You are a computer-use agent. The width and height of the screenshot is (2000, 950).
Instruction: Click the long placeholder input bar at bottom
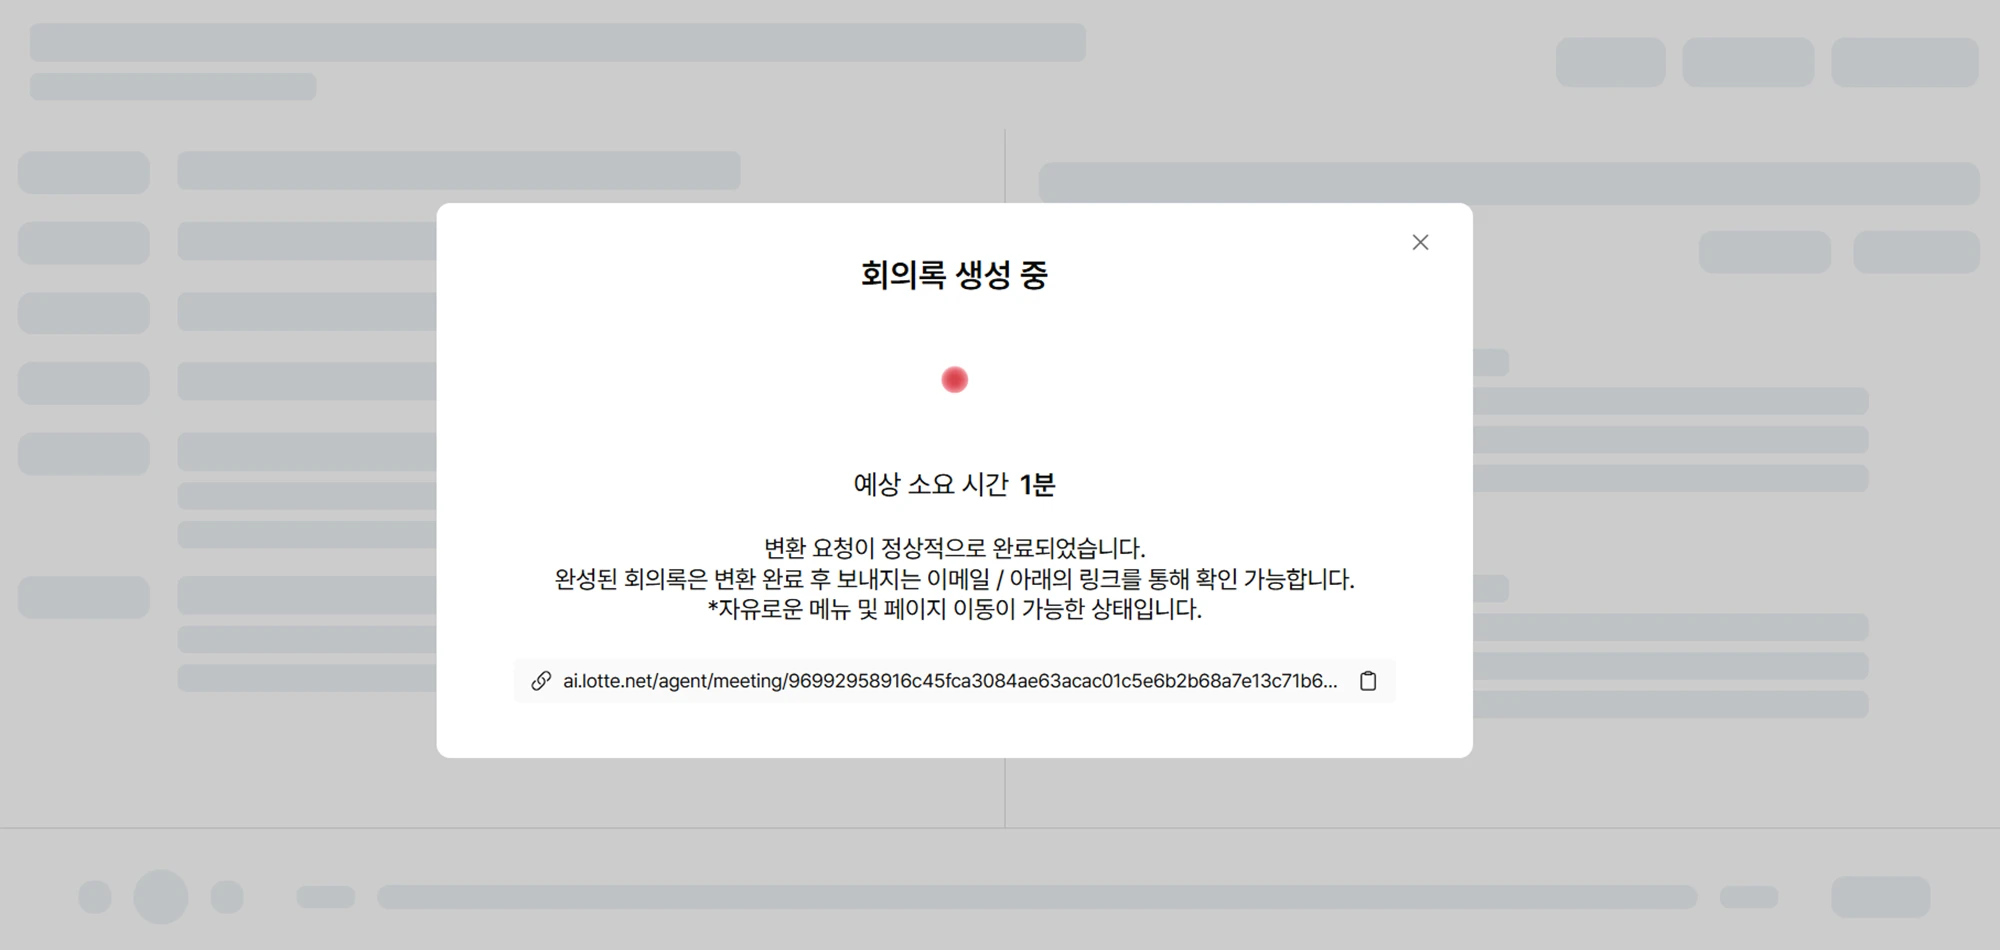(1036, 896)
